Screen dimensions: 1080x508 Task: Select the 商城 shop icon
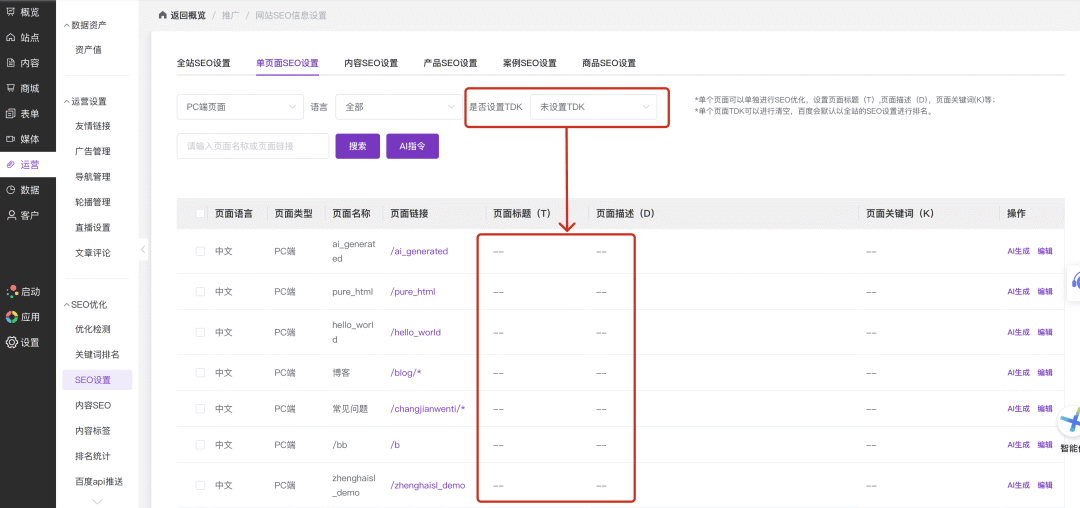(11, 88)
